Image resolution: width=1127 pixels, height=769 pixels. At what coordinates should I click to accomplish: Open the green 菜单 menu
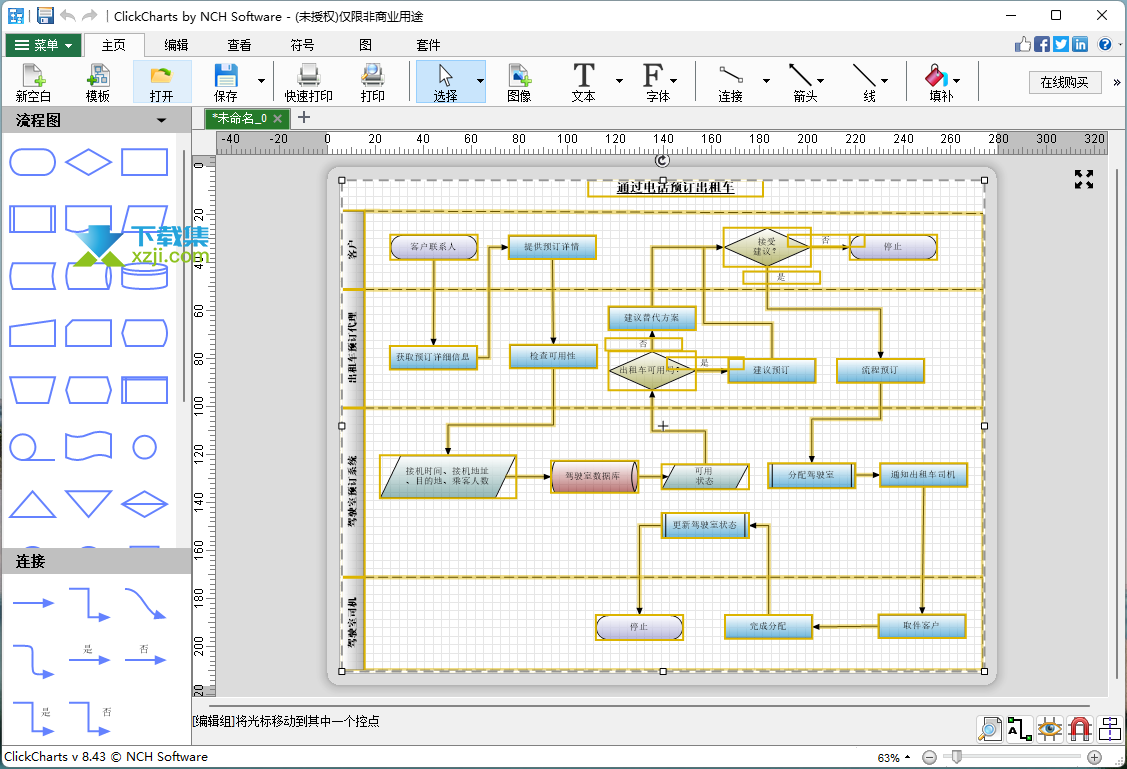[43, 45]
